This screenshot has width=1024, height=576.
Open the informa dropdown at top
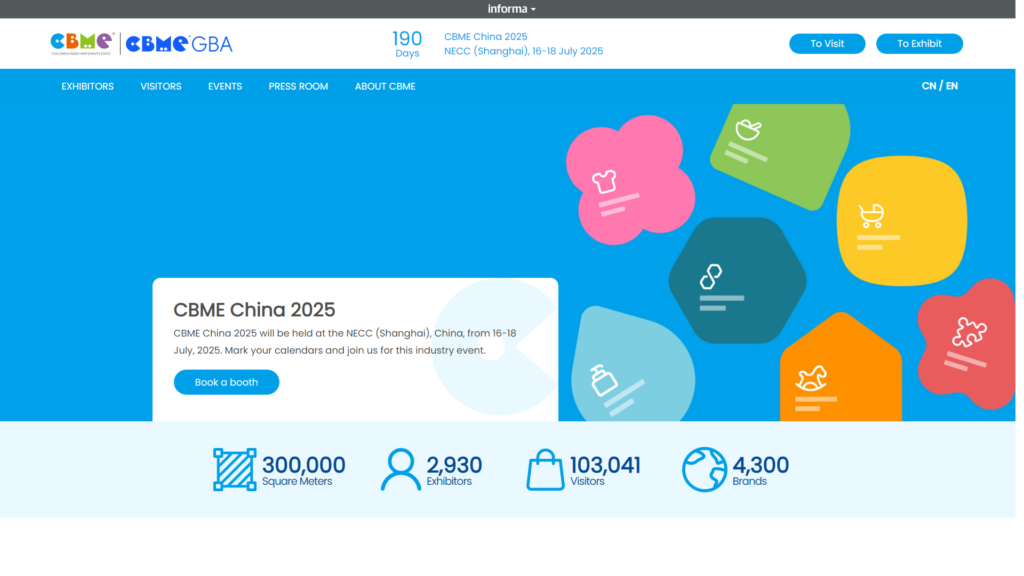click(511, 9)
